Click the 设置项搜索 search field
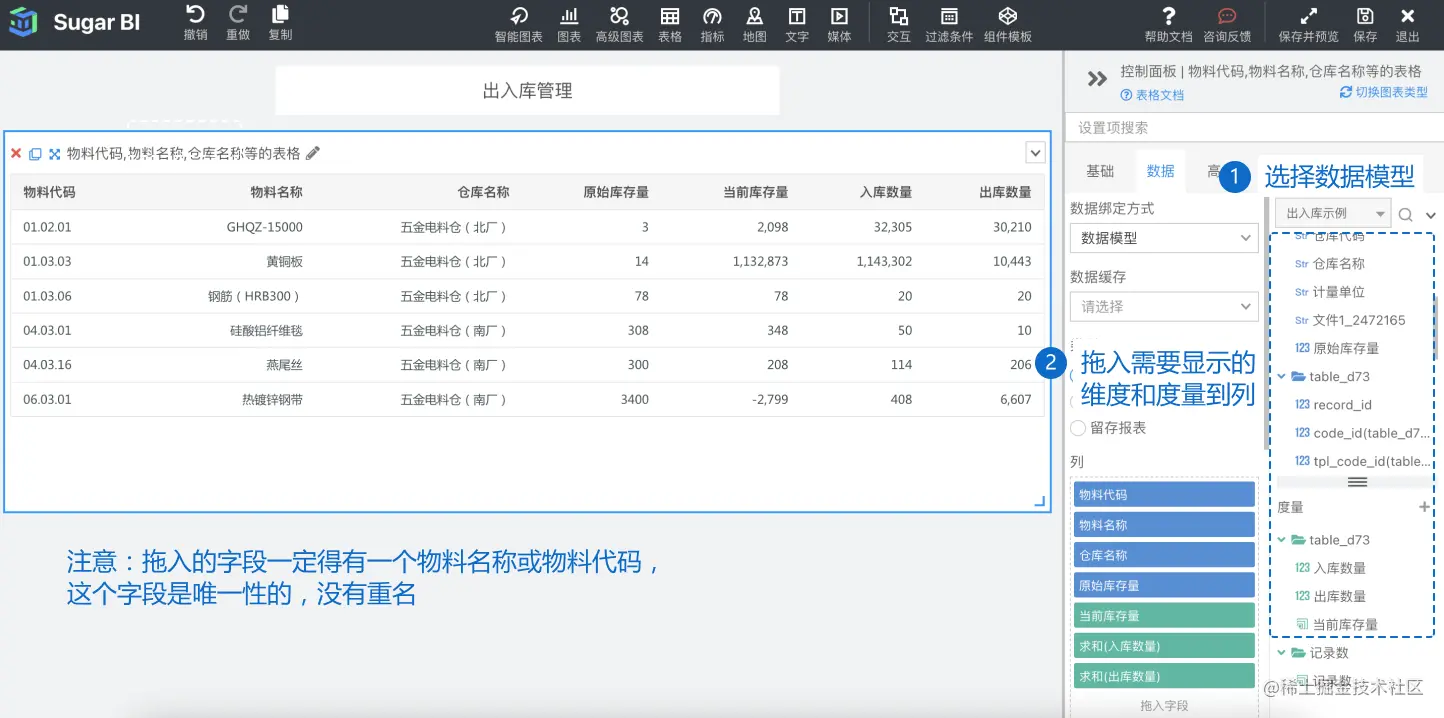The image size is (1444, 718). click(x=1254, y=128)
